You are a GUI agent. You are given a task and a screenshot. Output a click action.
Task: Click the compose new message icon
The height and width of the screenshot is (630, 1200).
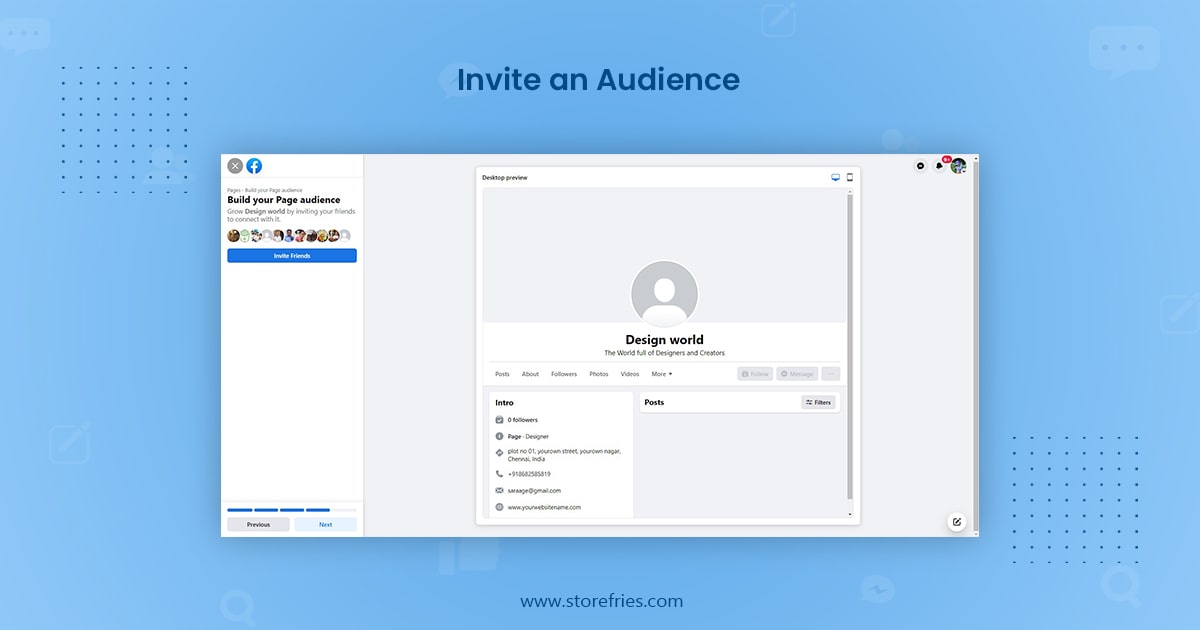[x=957, y=521]
